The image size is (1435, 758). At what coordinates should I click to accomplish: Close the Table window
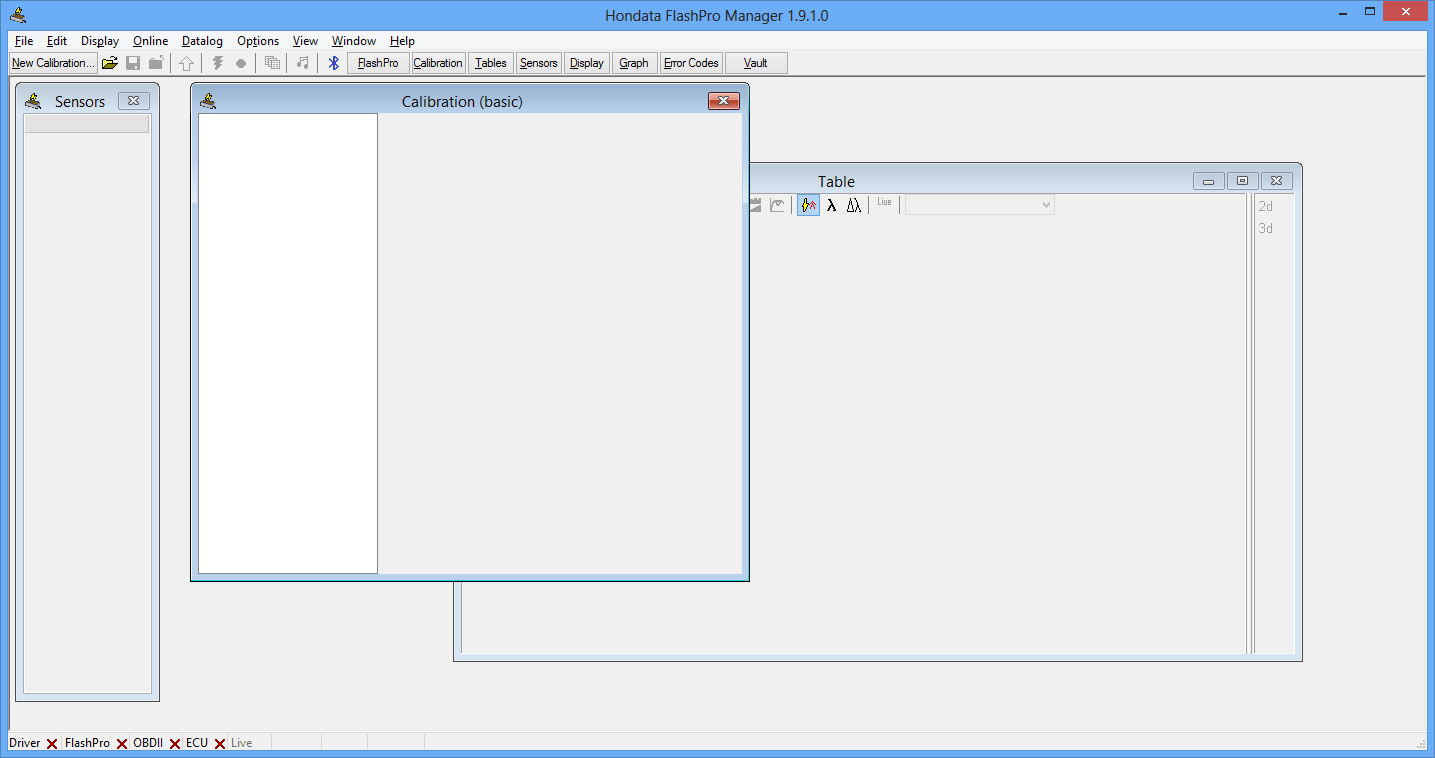tap(1277, 181)
